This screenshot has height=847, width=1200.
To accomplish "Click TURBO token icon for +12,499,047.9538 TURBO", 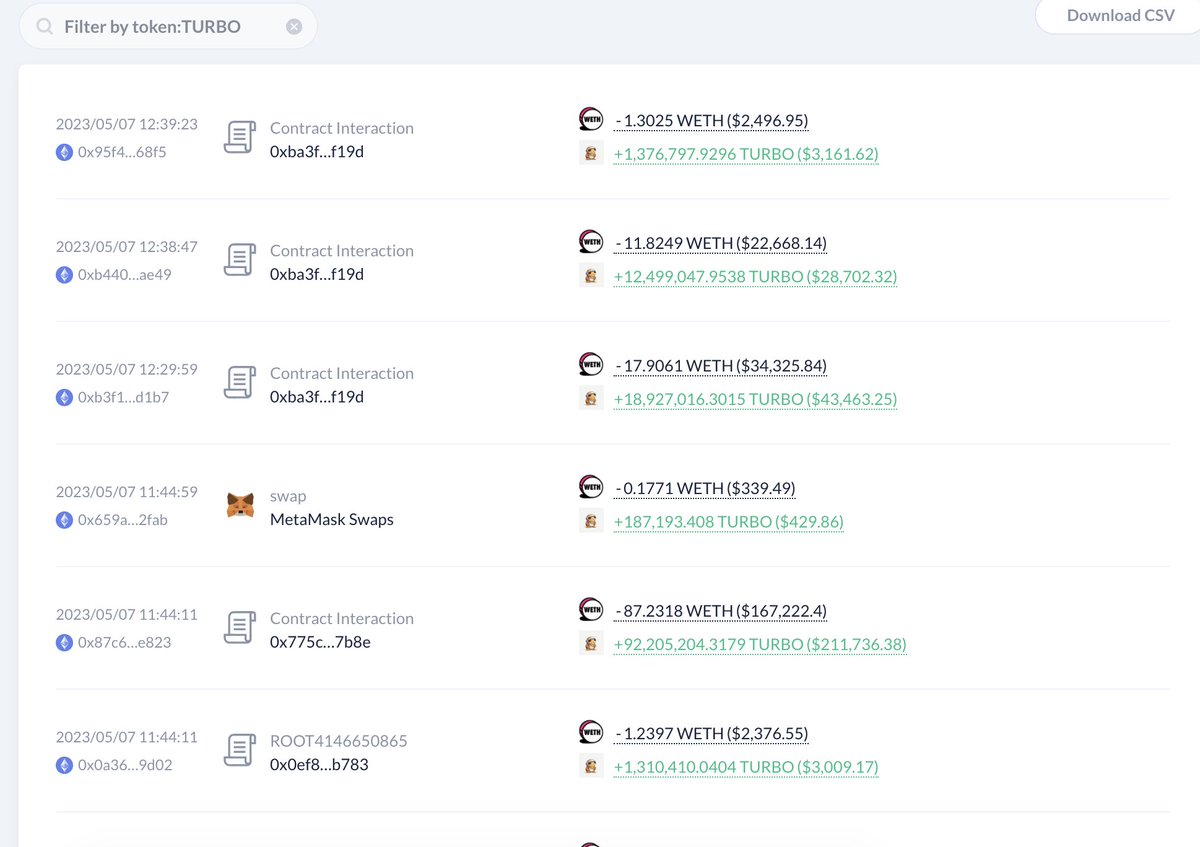I will 591,277.
